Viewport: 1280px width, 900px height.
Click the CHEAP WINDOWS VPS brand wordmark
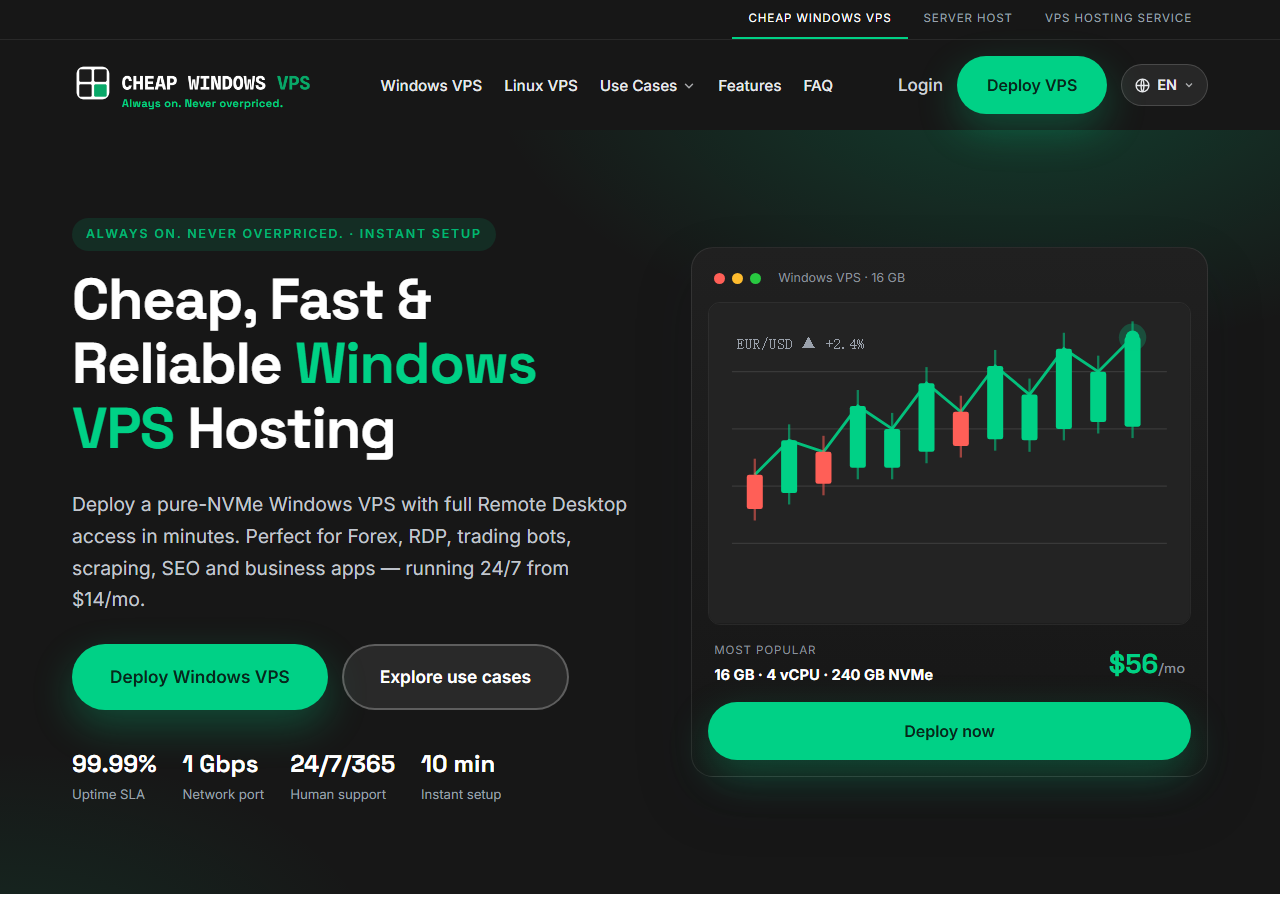[216, 83]
